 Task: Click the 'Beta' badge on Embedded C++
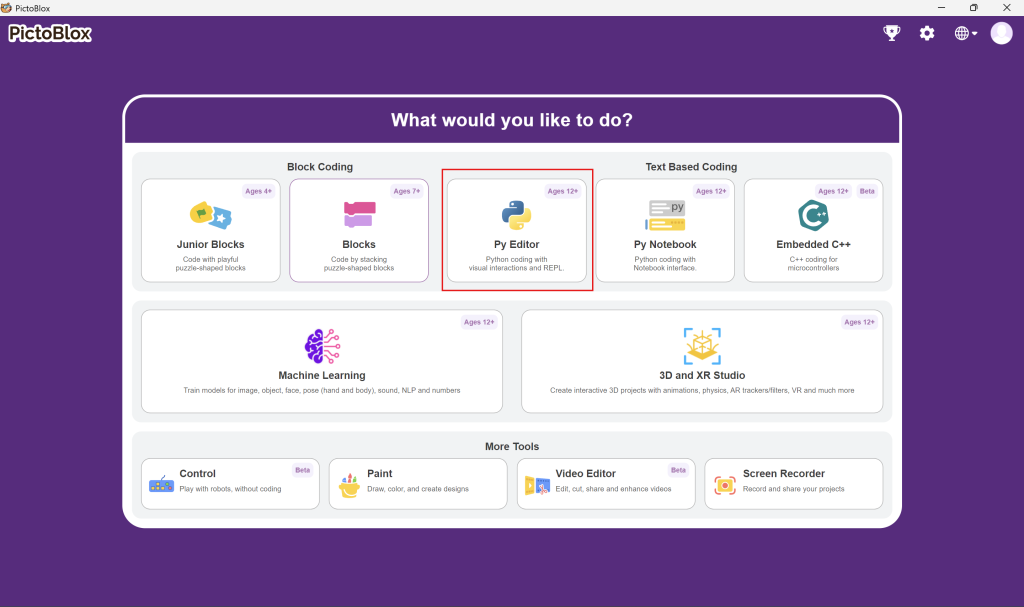coord(867,191)
